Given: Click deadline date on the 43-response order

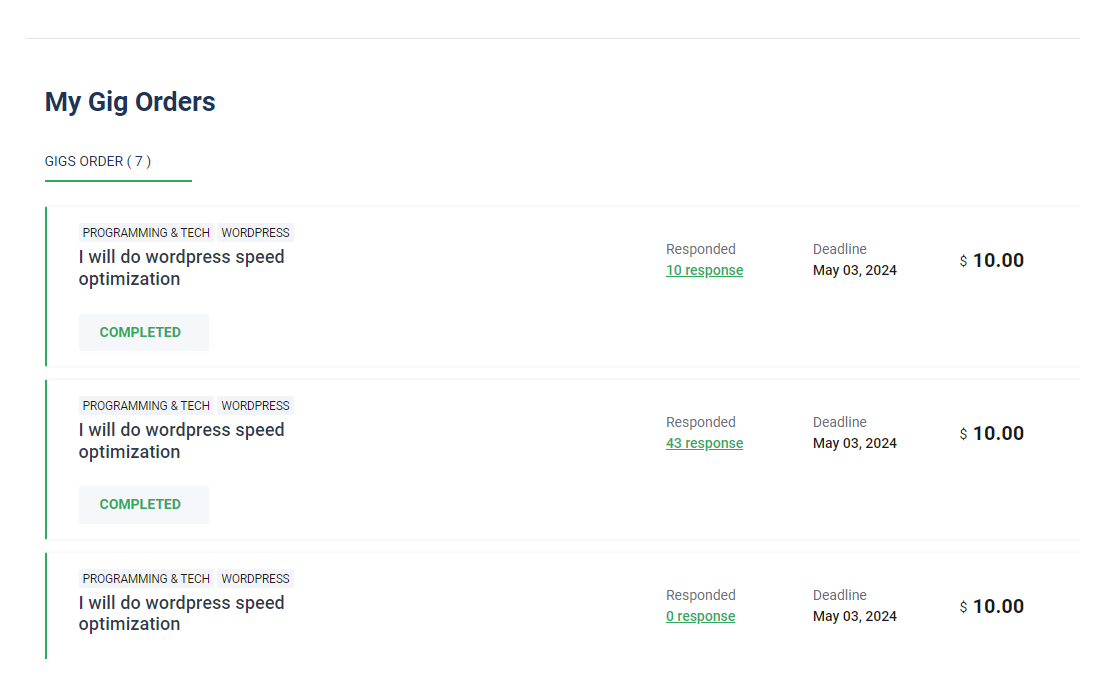Looking at the screenshot, I should [x=854, y=443].
